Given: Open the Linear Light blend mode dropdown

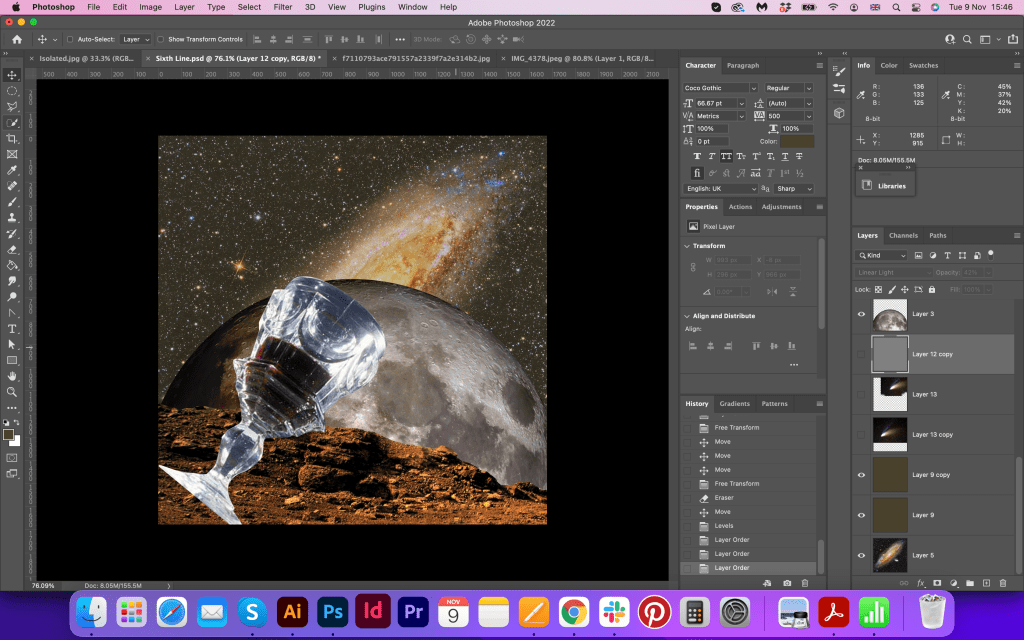Looking at the screenshot, I should [x=894, y=272].
